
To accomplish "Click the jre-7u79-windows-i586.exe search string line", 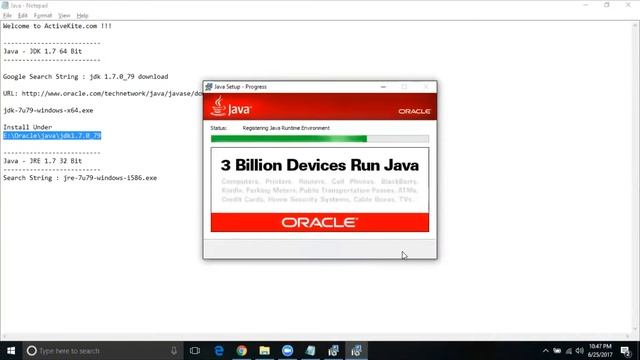I will tap(80, 178).
